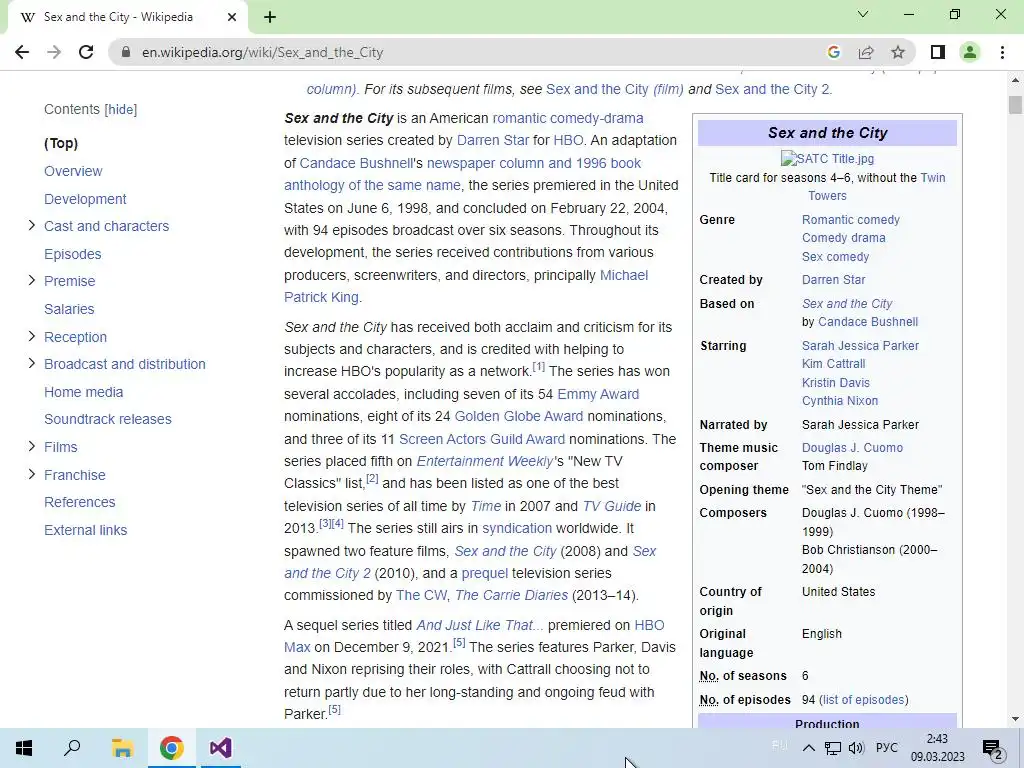Expand the Premise section
1024x768 pixels.
31,280
